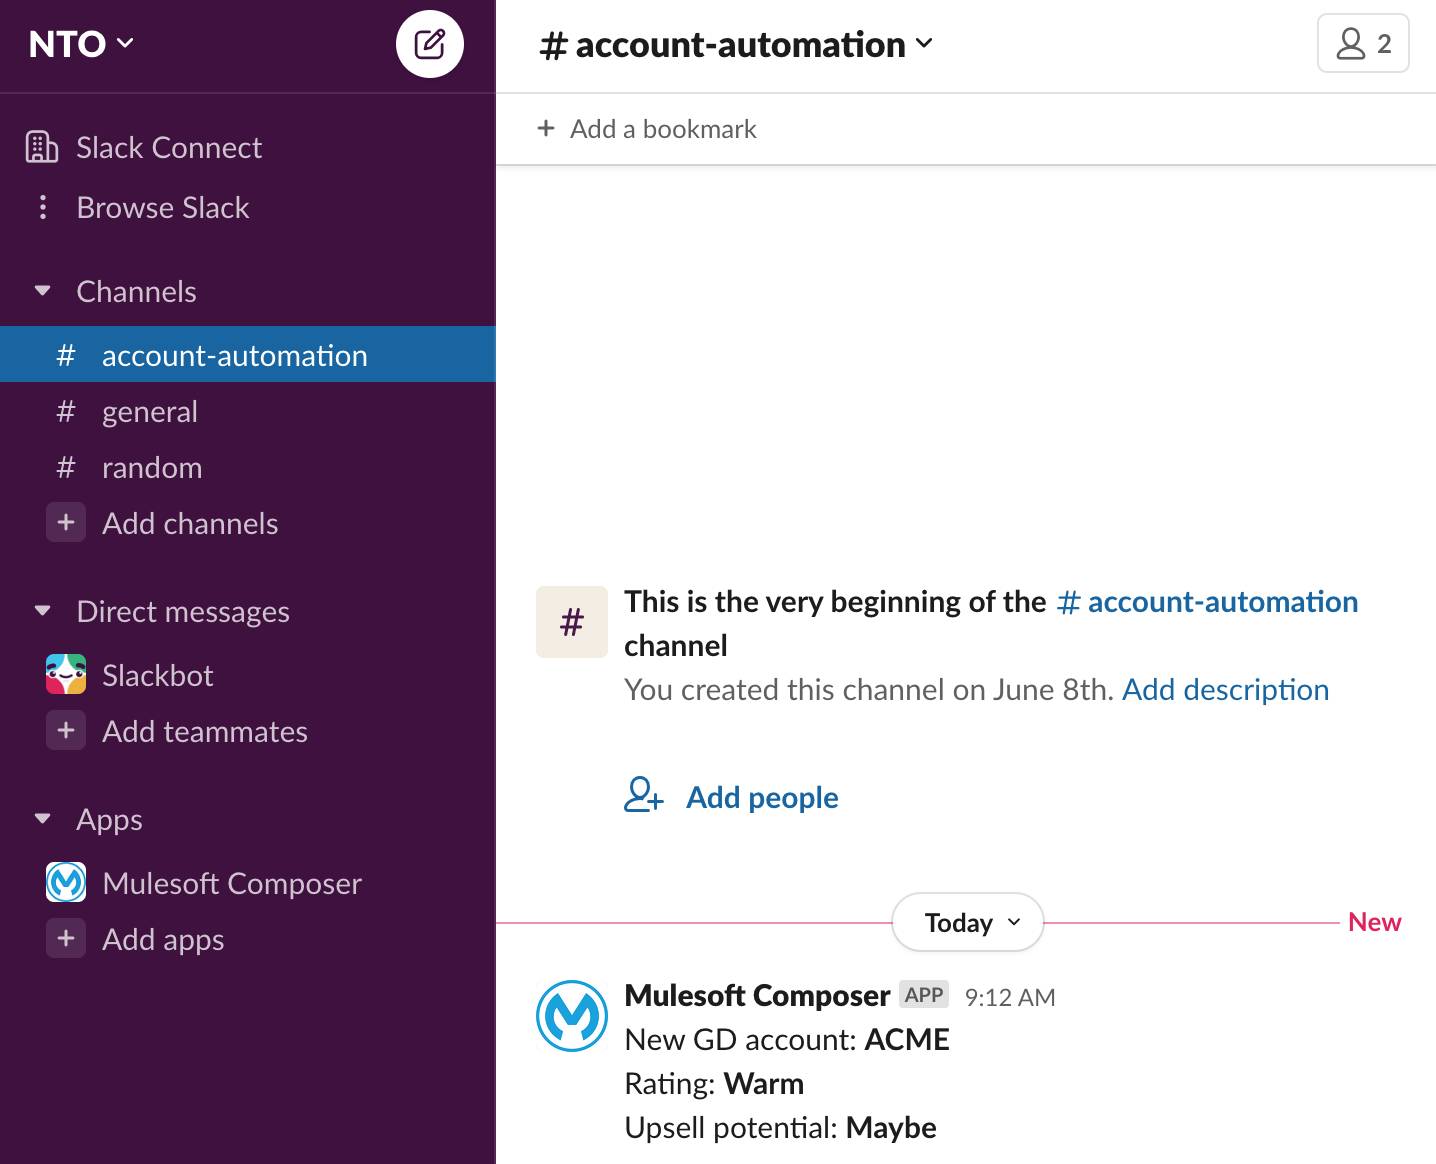Click the Mulesoft Composer logo in sidebar

(66, 882)
